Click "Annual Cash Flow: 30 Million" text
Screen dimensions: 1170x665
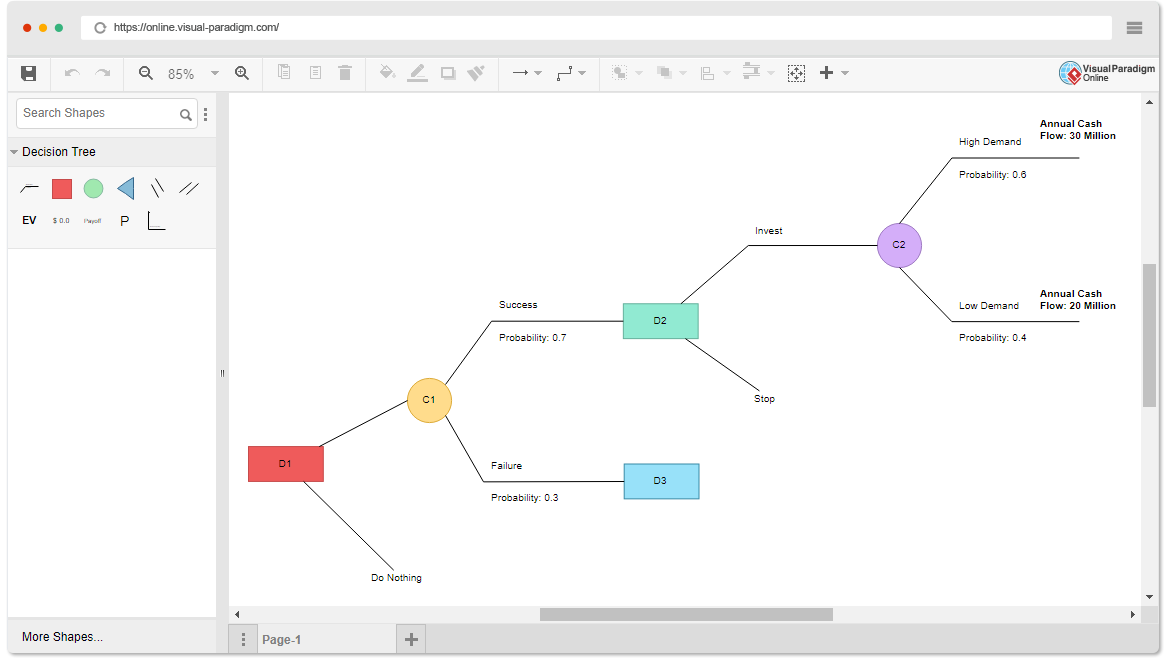point(1077,130)
